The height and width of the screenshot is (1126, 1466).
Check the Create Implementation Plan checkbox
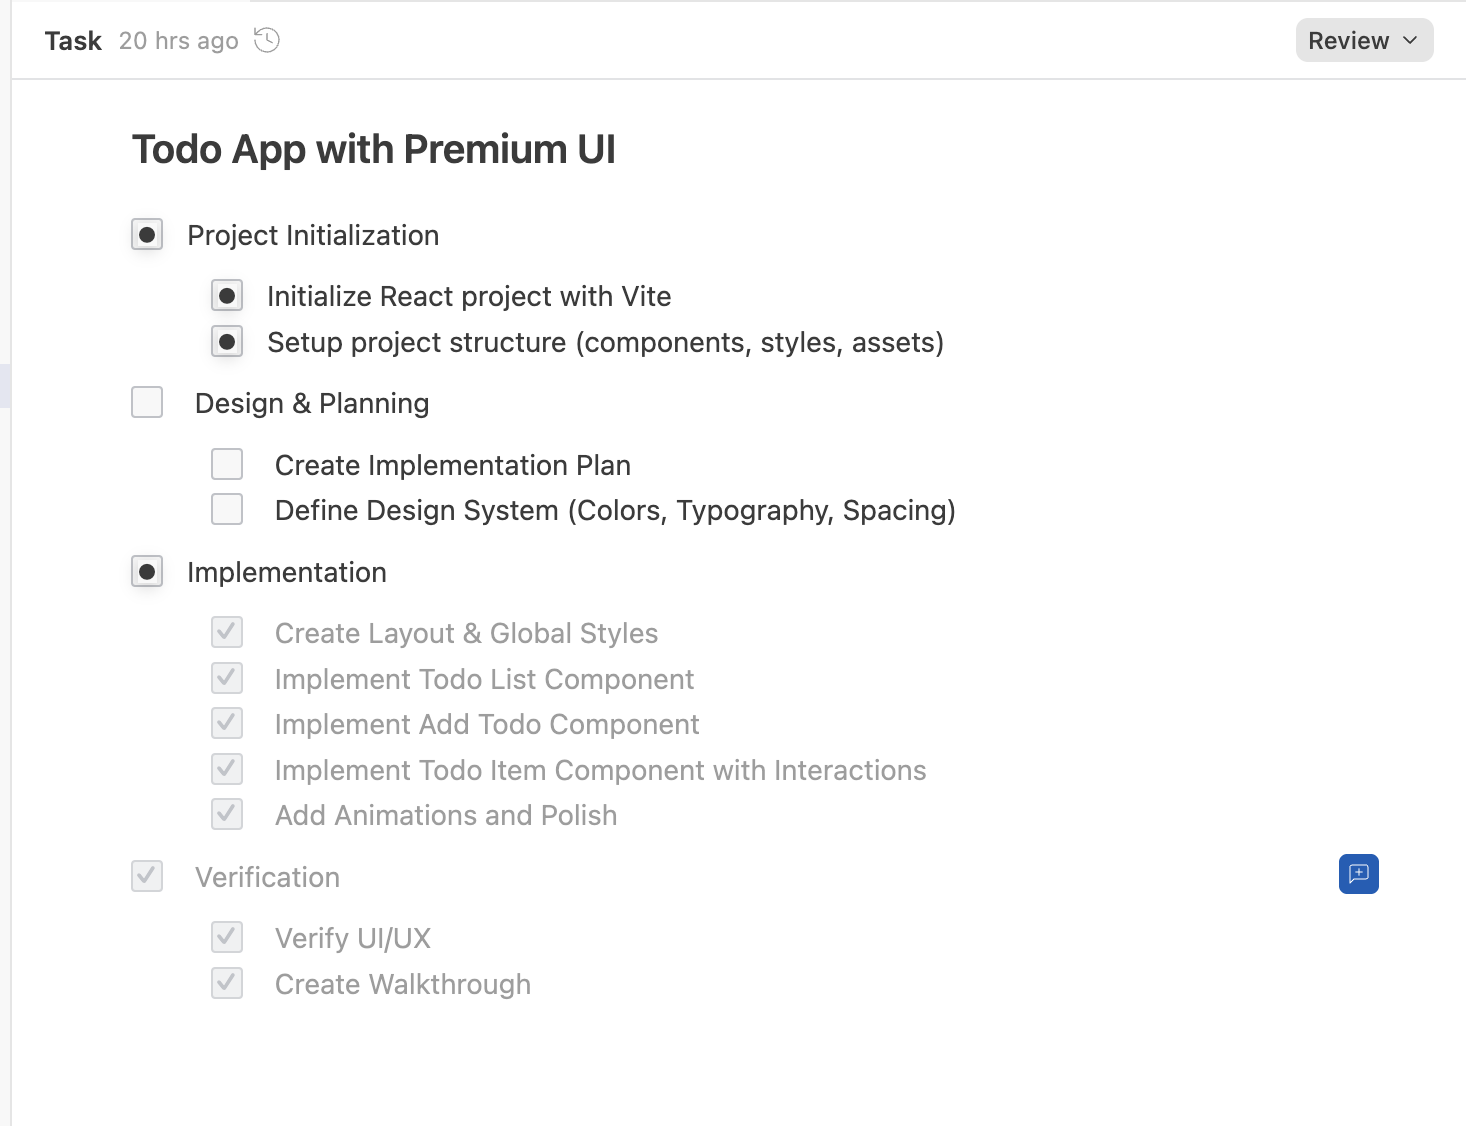(x=227, y=464)
